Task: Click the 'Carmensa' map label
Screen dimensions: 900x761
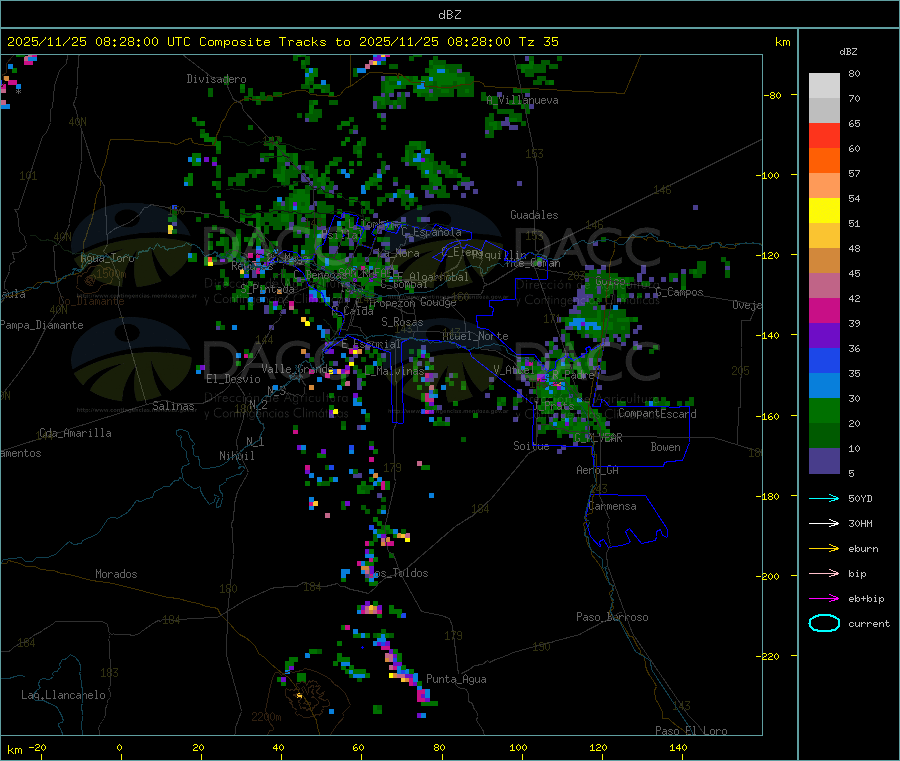Action: tap(612, 506)
